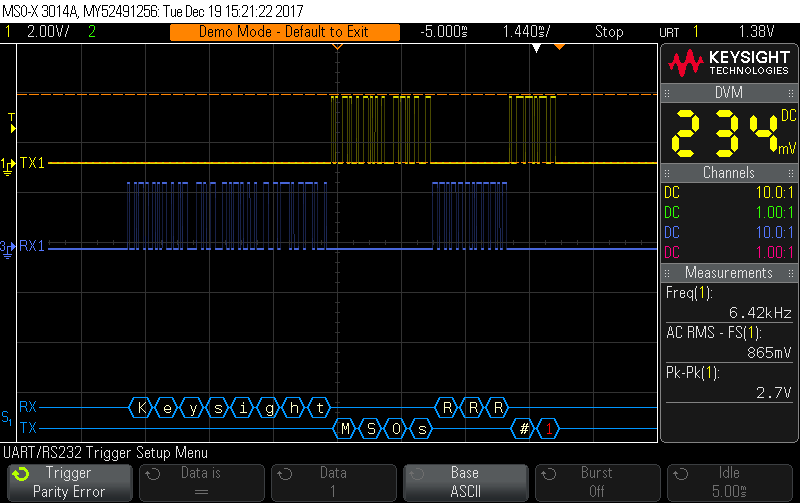
Task: Click the RX1 channel ground marker
Action: (7, 249)
